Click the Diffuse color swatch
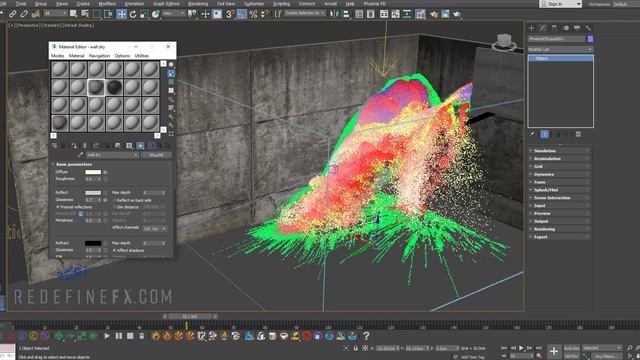The image size is (640, 360). 93,172
